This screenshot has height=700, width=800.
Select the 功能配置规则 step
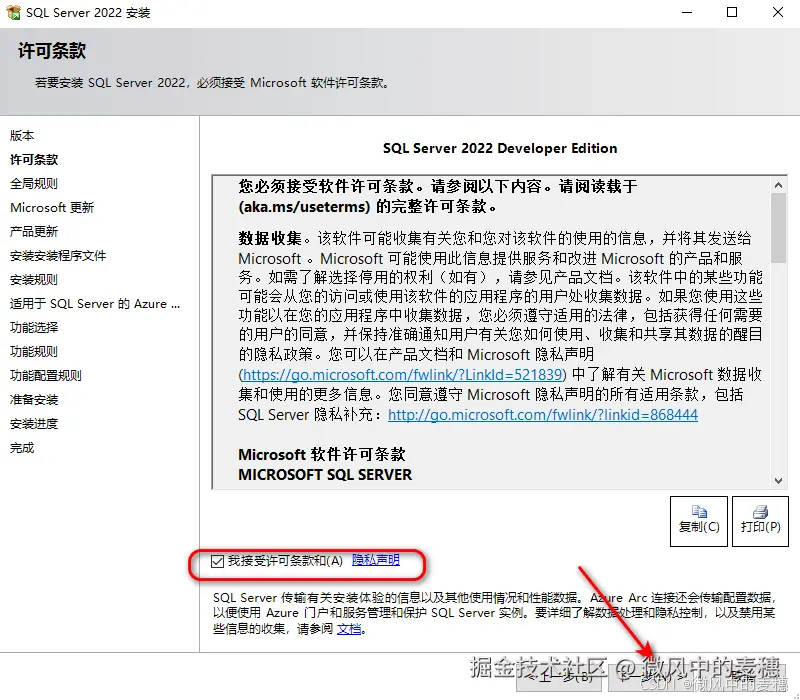[x=46, y=376]
